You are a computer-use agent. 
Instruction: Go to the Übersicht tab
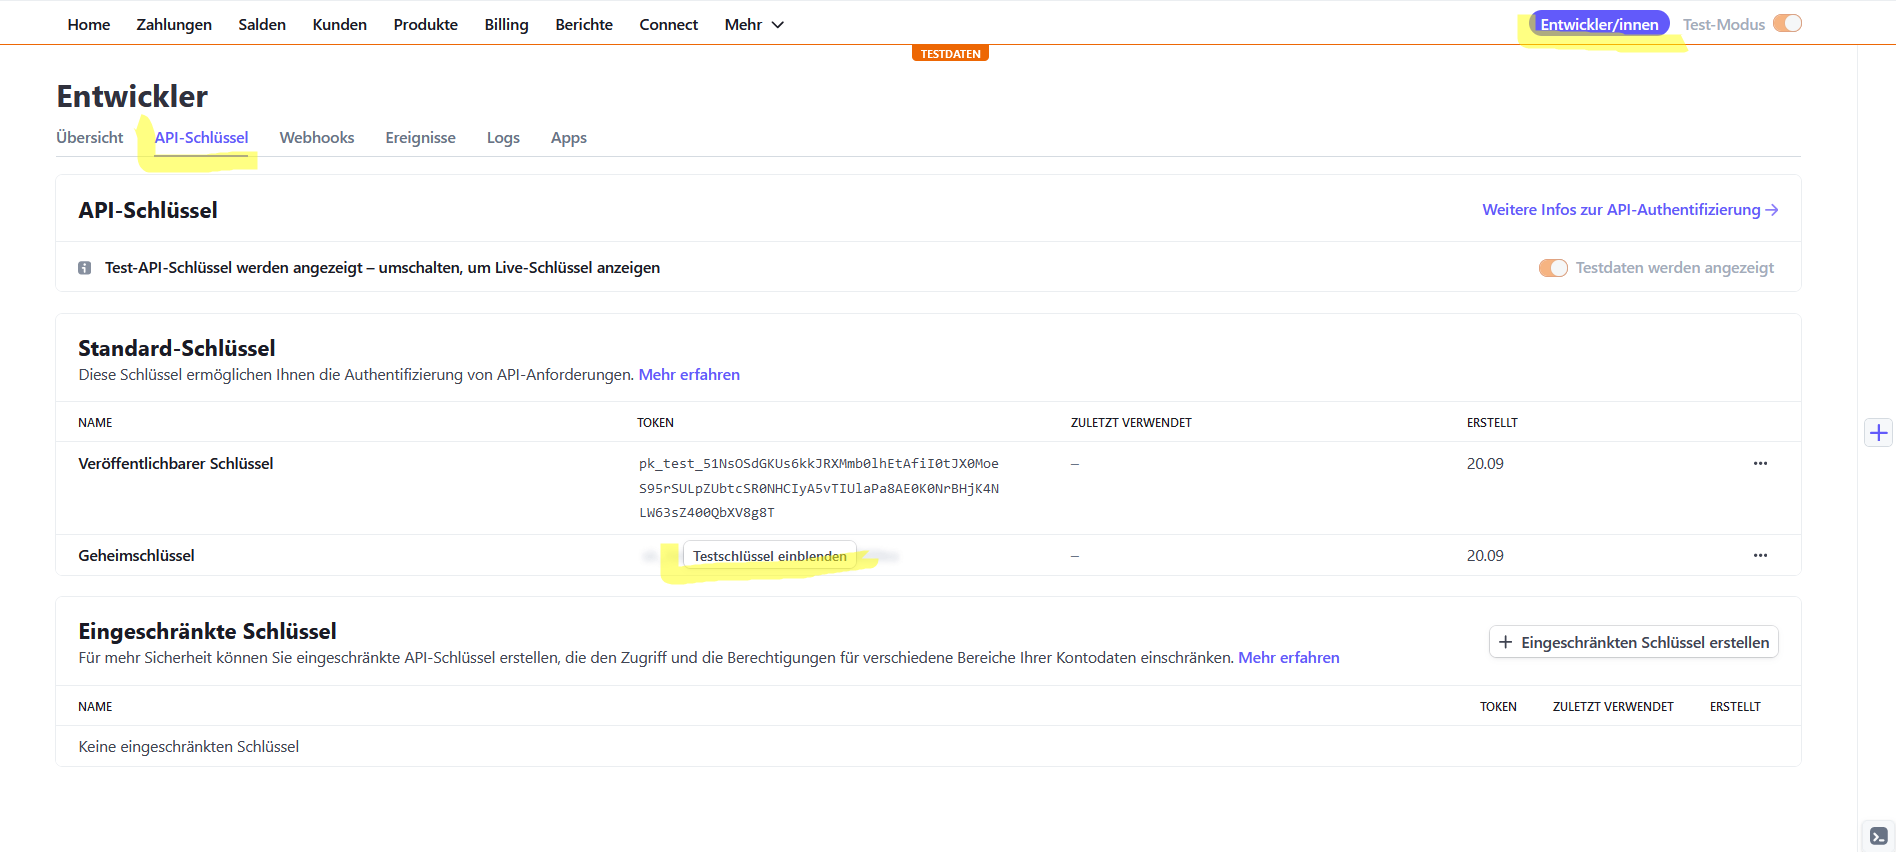coord(90,138)
